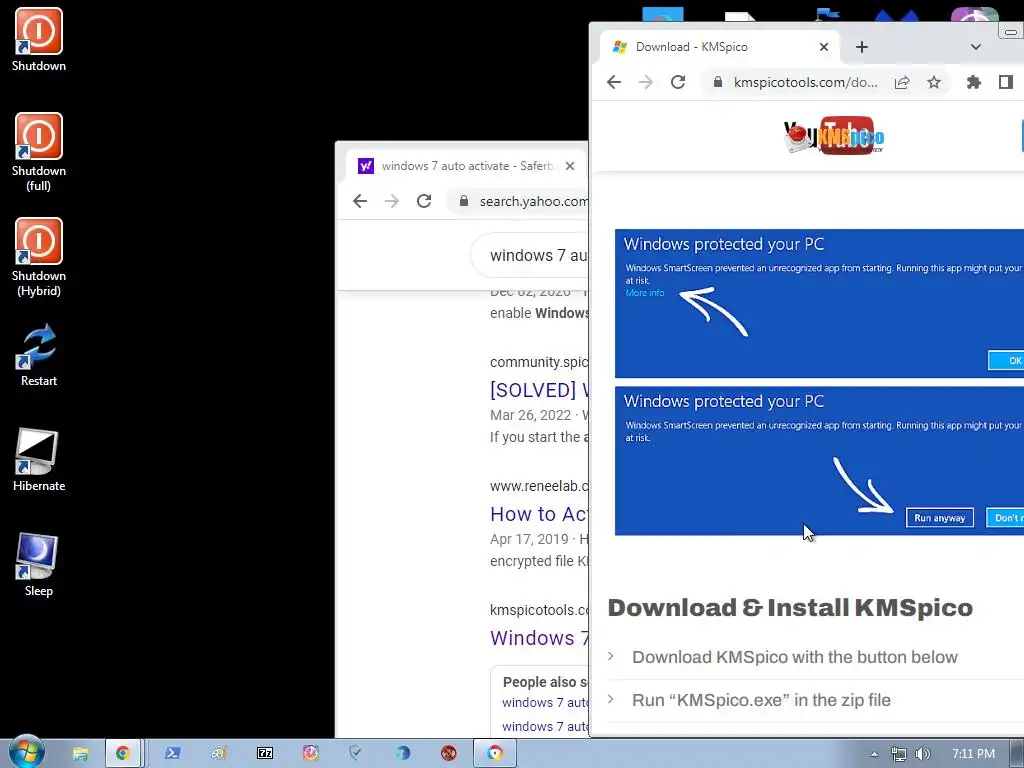Open the [SOLVED] search result link
Viewport: 1024px width, 768px height.
coord(539,390)
